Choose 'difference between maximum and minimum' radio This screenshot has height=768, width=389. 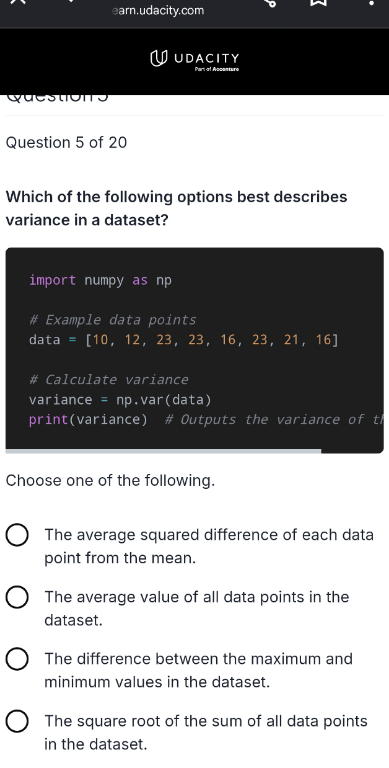[x=17, y=660]
